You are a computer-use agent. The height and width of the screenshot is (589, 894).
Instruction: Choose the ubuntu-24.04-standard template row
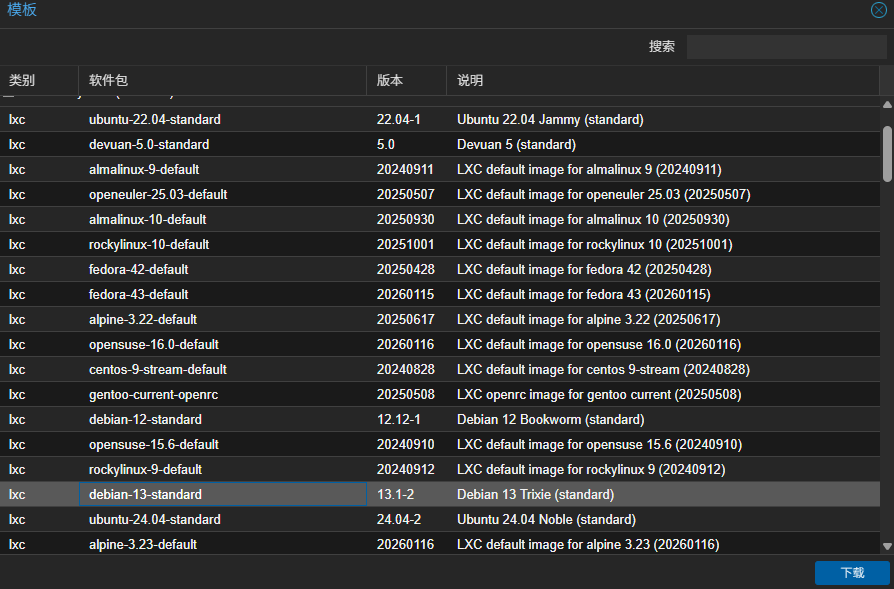coord(155,519)
